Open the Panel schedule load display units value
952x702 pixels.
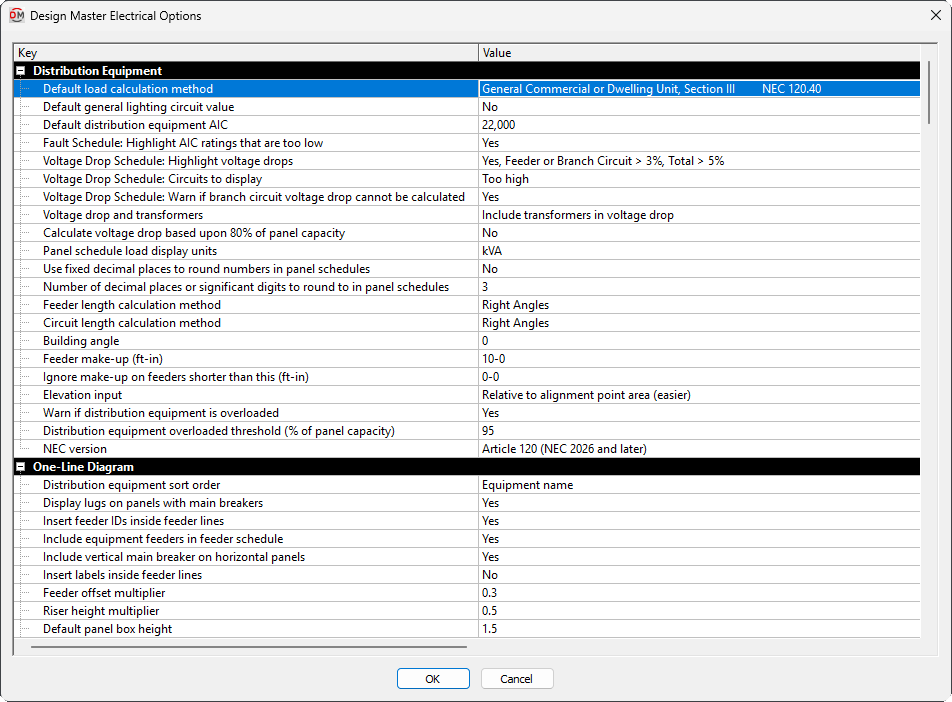click(x=698, y=251)
